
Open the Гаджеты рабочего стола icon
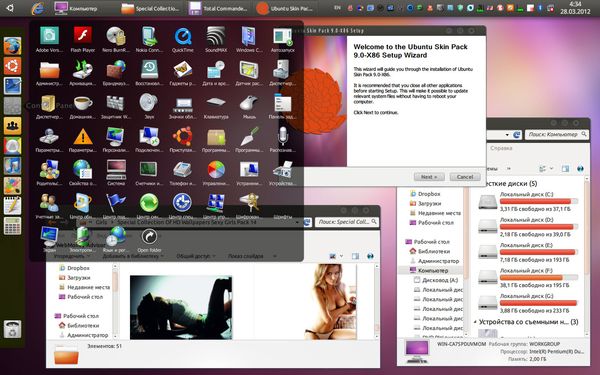(x=183, y=73)
